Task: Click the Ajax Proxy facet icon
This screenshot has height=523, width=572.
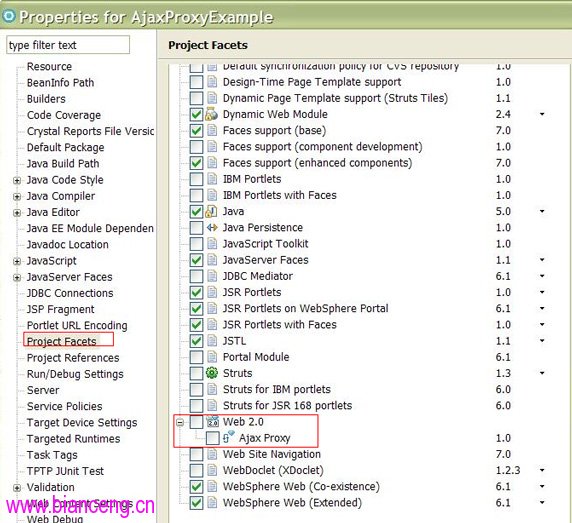Action: coord(228,438)
